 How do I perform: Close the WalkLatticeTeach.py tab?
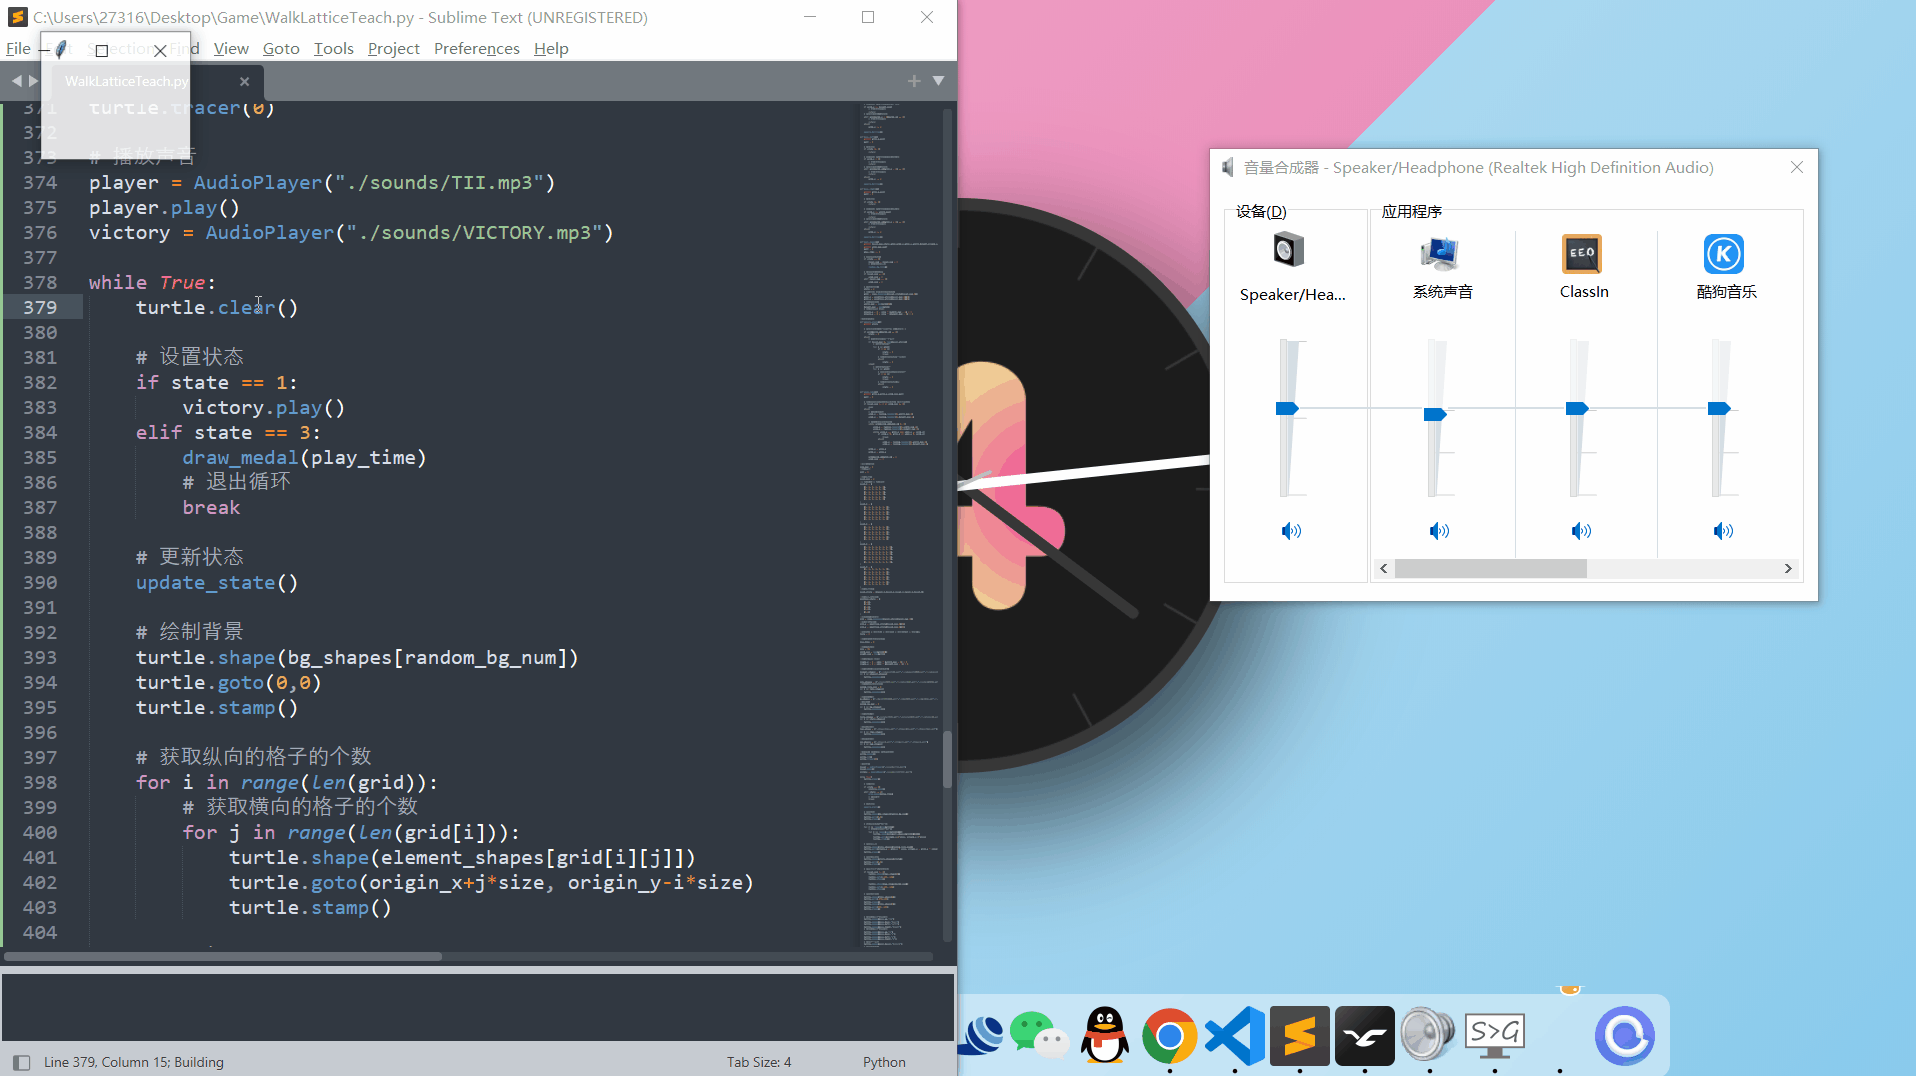pos(244,81)
